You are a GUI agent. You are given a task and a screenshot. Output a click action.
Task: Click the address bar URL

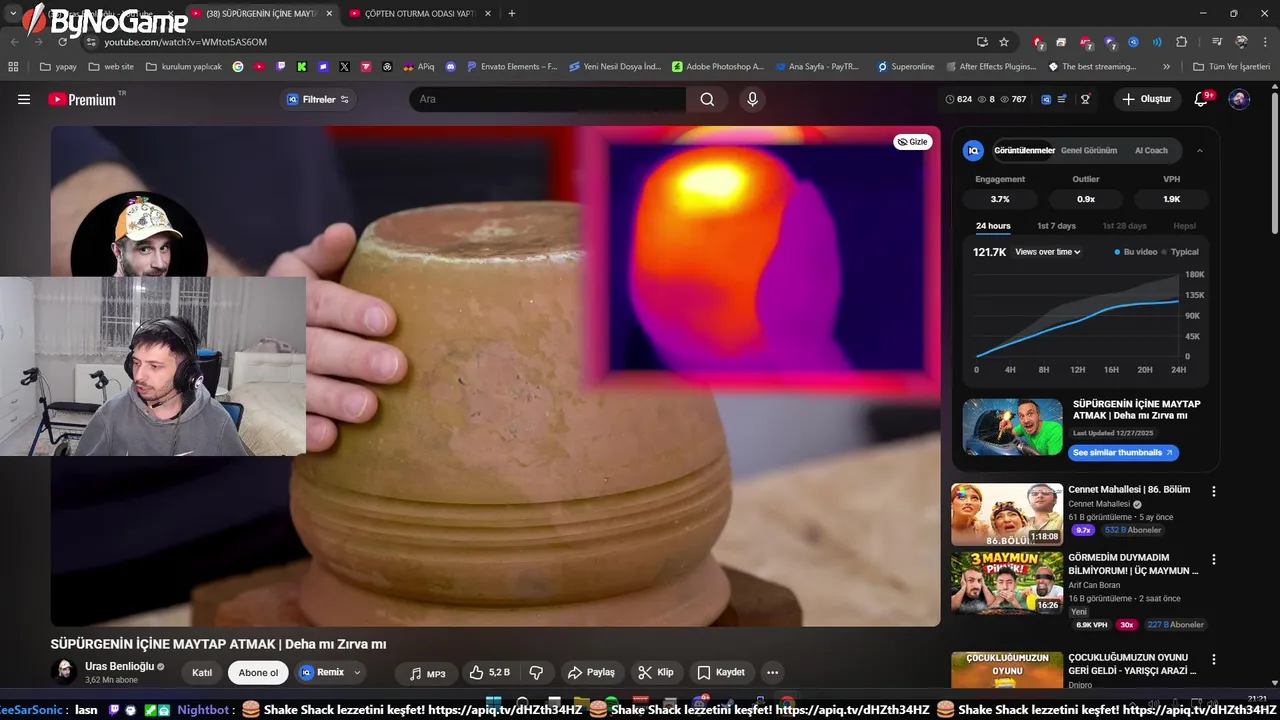point(186,42)
